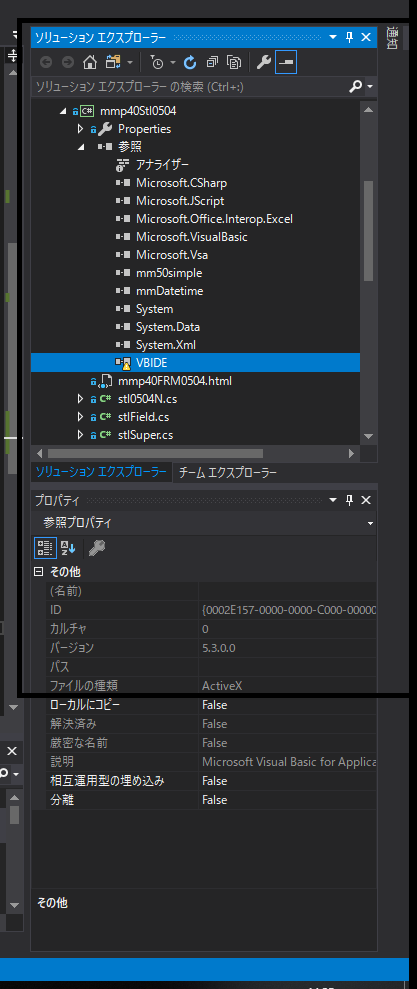
Task: Select the mmDatetime reference
Action: pos(170,291)
